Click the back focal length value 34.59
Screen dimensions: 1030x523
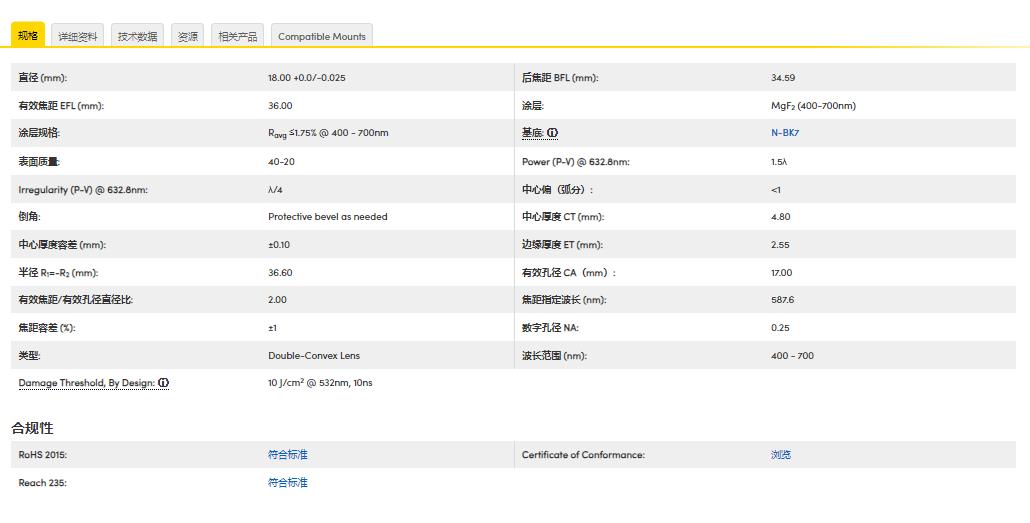coord(783,78)
